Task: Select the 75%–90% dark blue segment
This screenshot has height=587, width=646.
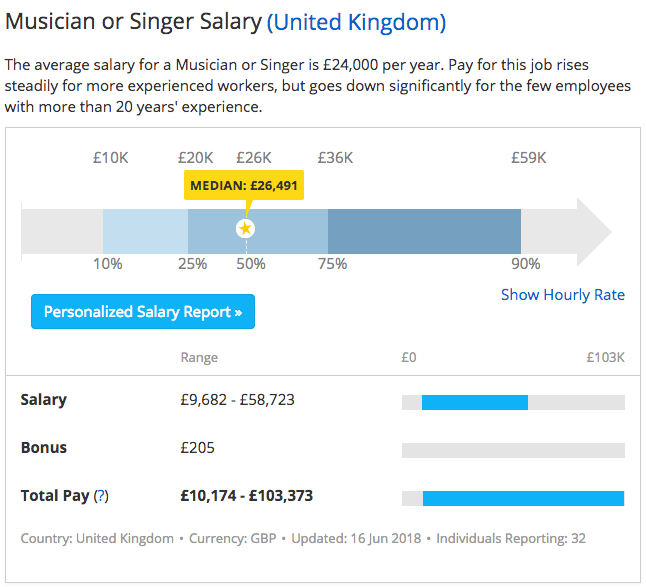Action: (424, 231)
